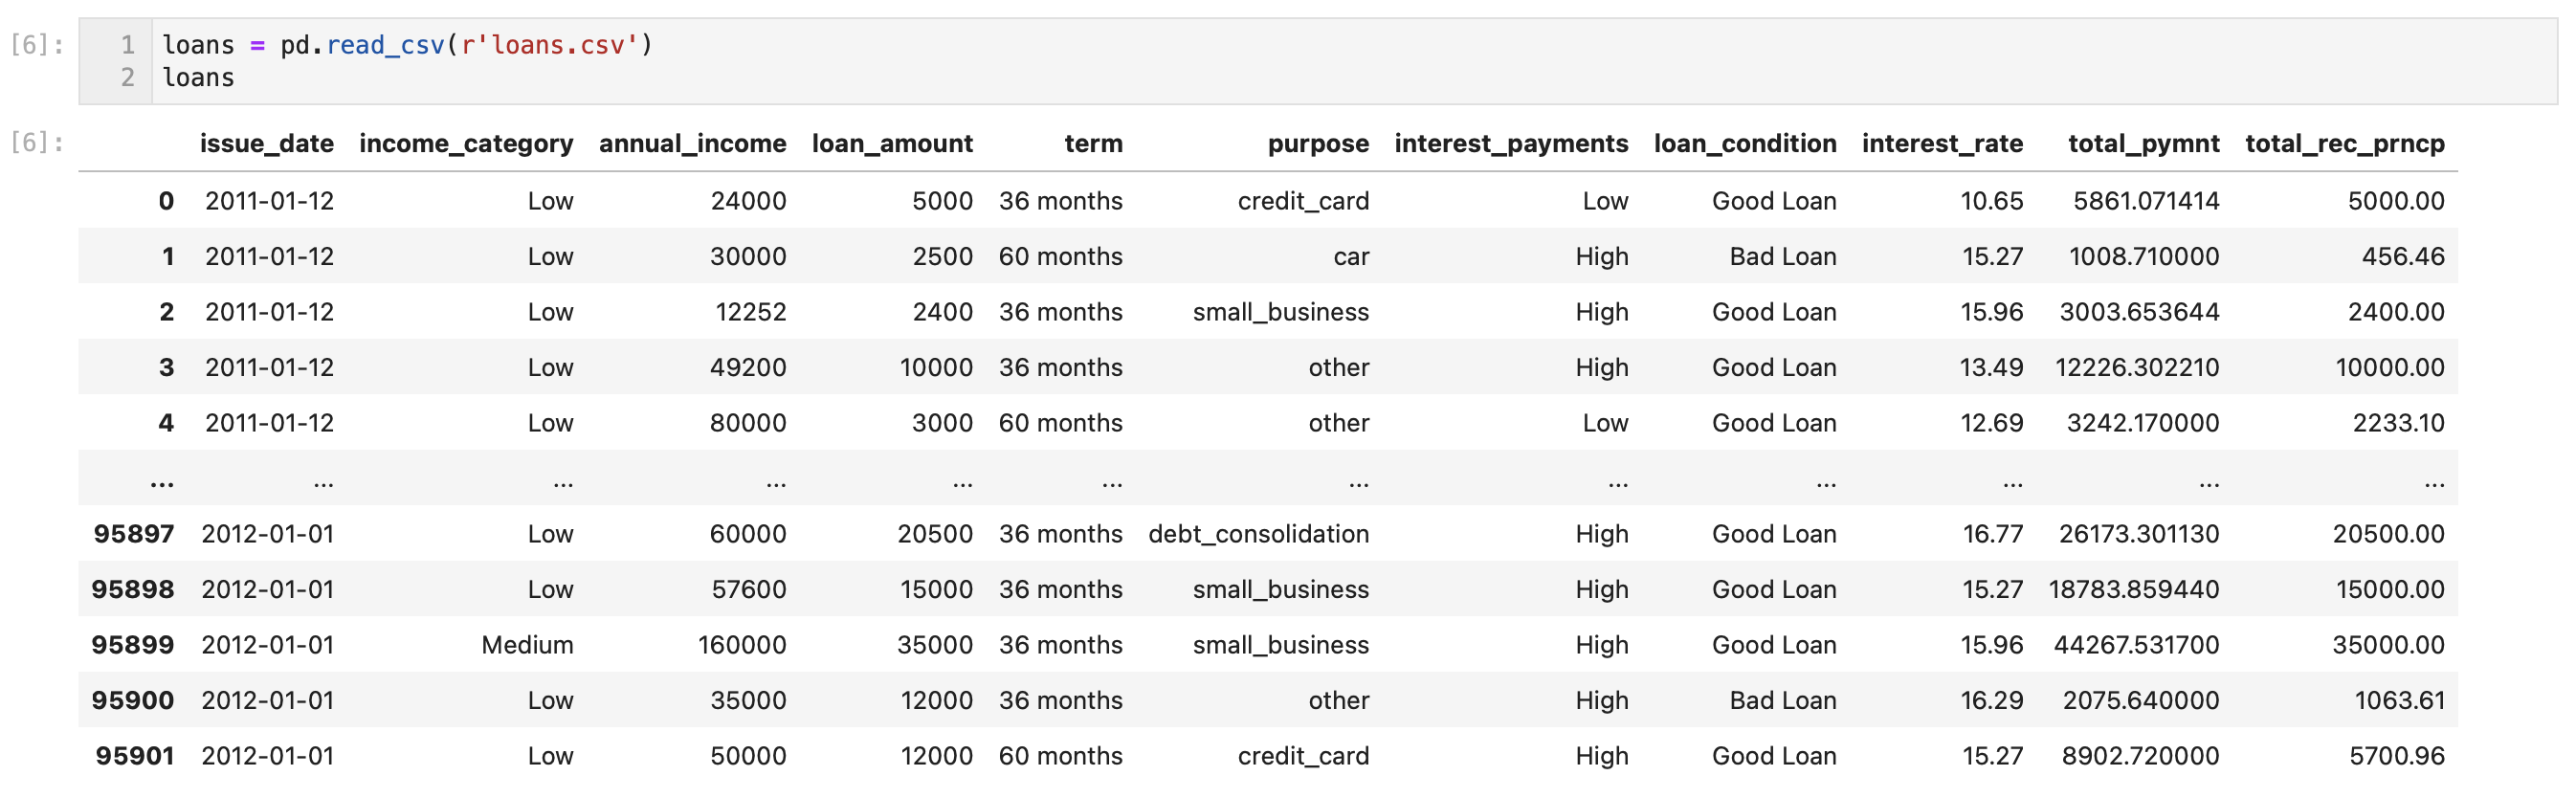Click the purpose column header
This screenshot has height=798, width=2576.
pos(1318,144)
